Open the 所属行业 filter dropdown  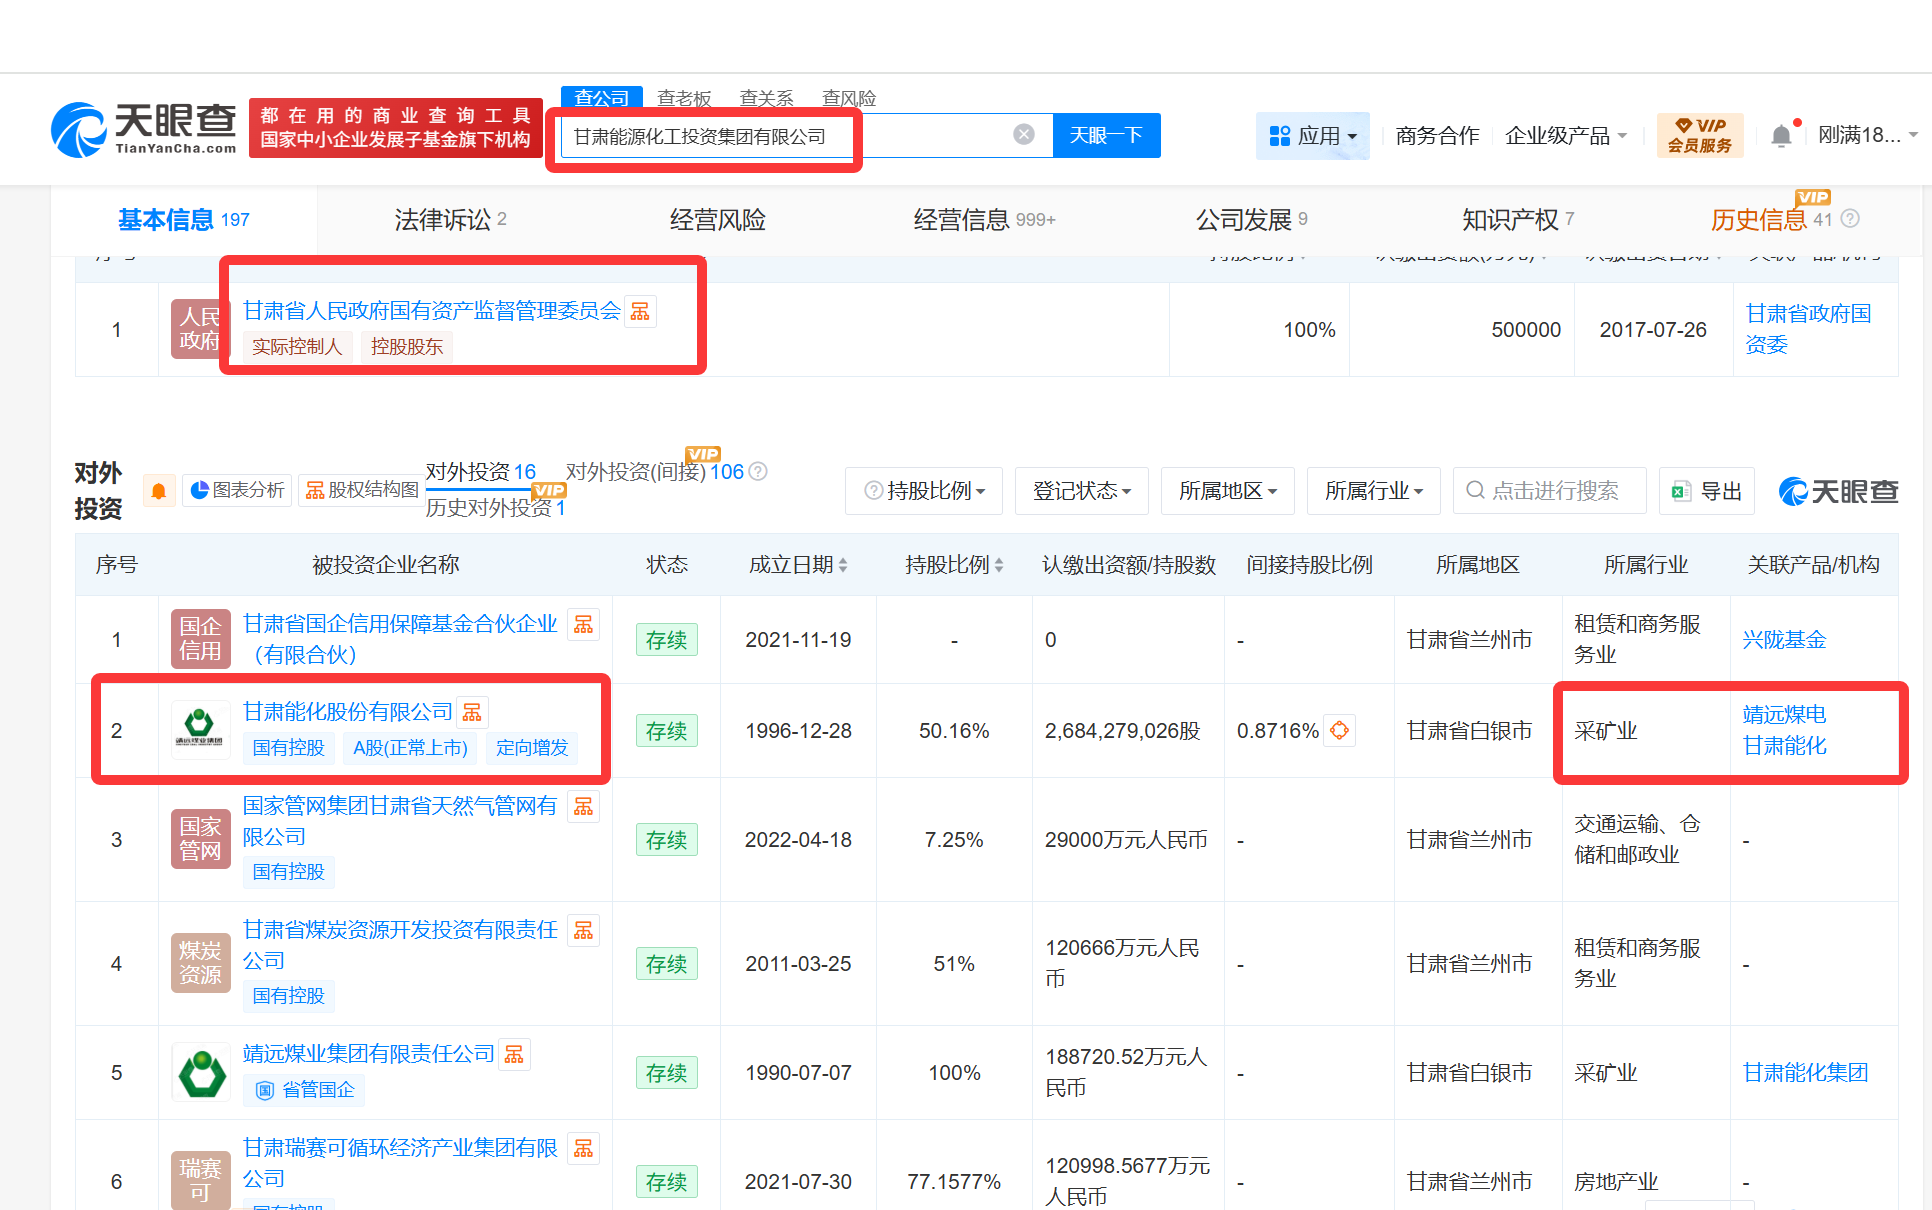[1373, 491]
